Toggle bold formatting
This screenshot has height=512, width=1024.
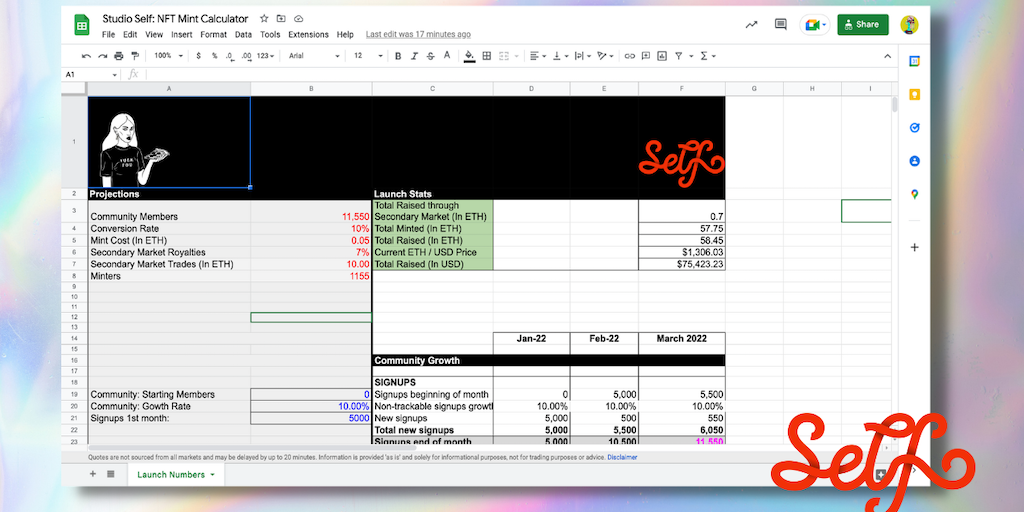pos(398,56)
